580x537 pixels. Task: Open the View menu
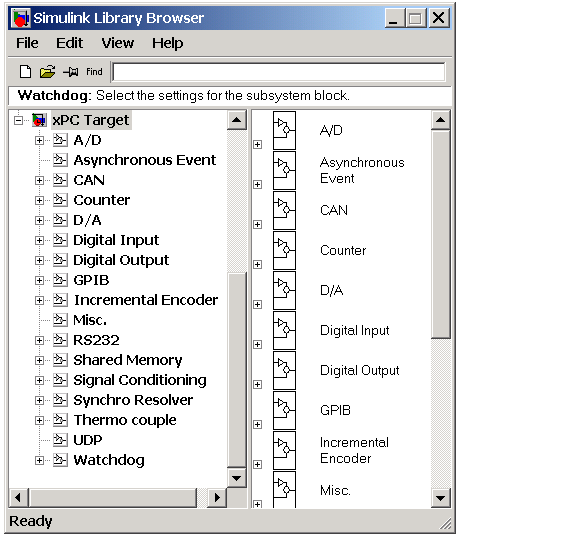click(x=118, y=43)
